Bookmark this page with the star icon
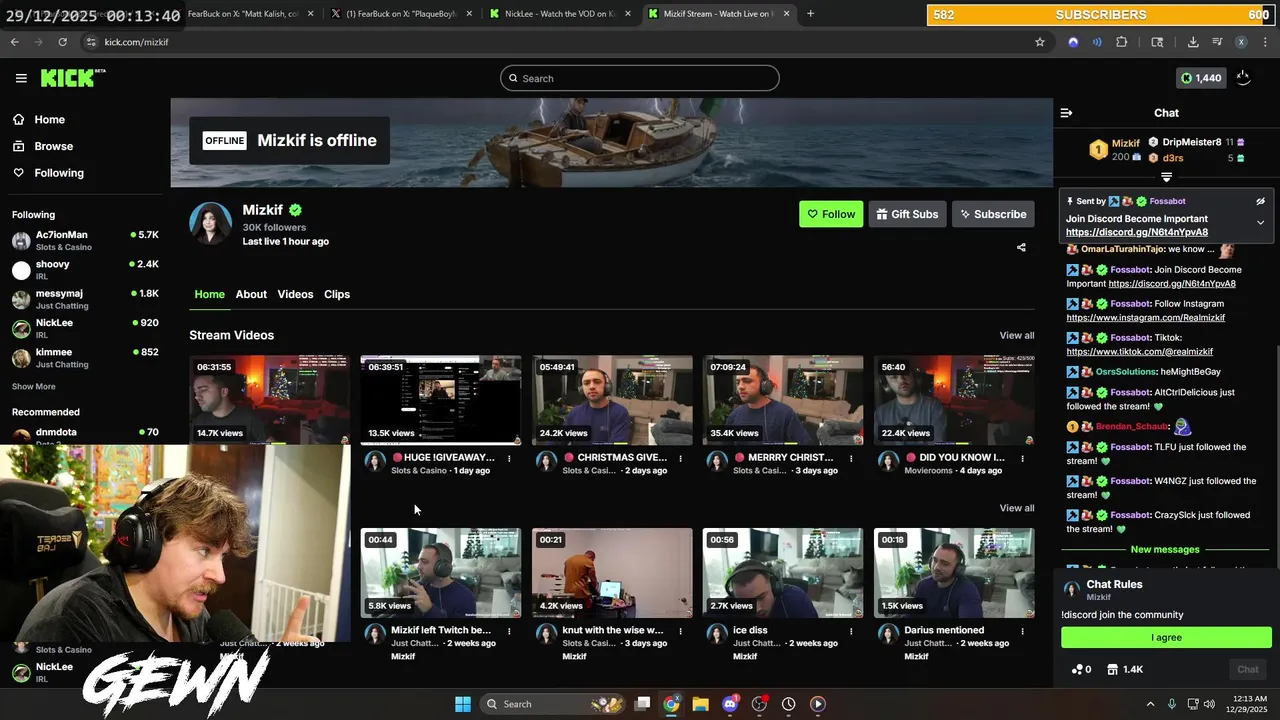The image size is (1280, 720). tap(1040, 42)
